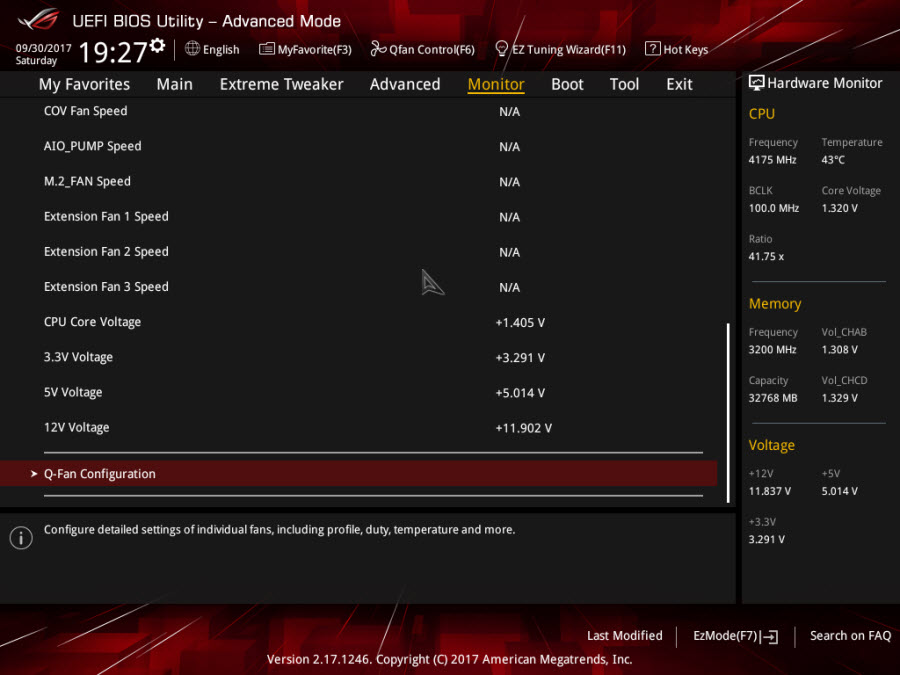Viewport: 900px width, 675px height.
Task: Expand Q-Fan Configuration submenu arrow
Action: point(34,474)
